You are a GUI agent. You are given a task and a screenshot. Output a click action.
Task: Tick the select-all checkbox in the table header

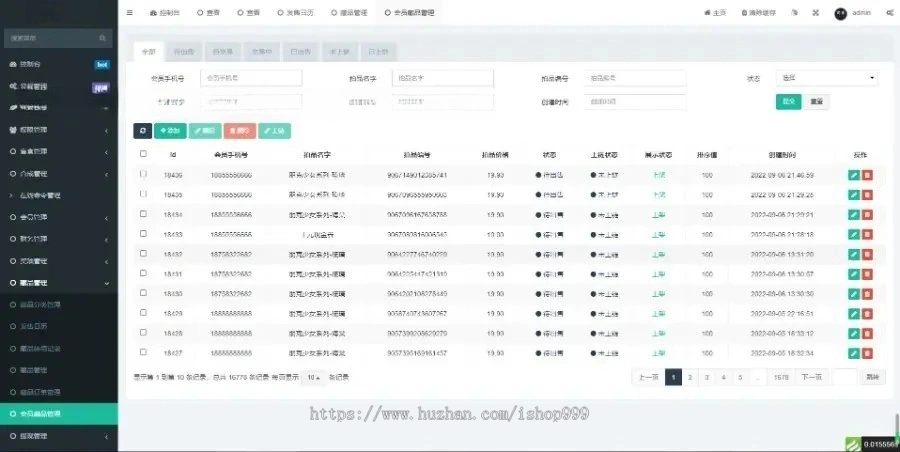[x=143, y=154]
